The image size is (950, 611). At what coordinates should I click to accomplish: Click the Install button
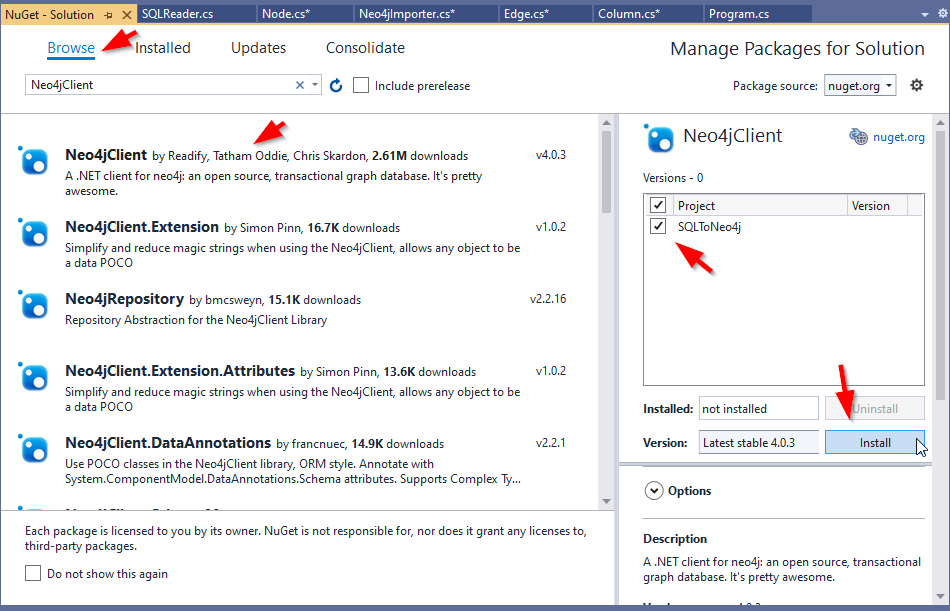coord(875,442)
